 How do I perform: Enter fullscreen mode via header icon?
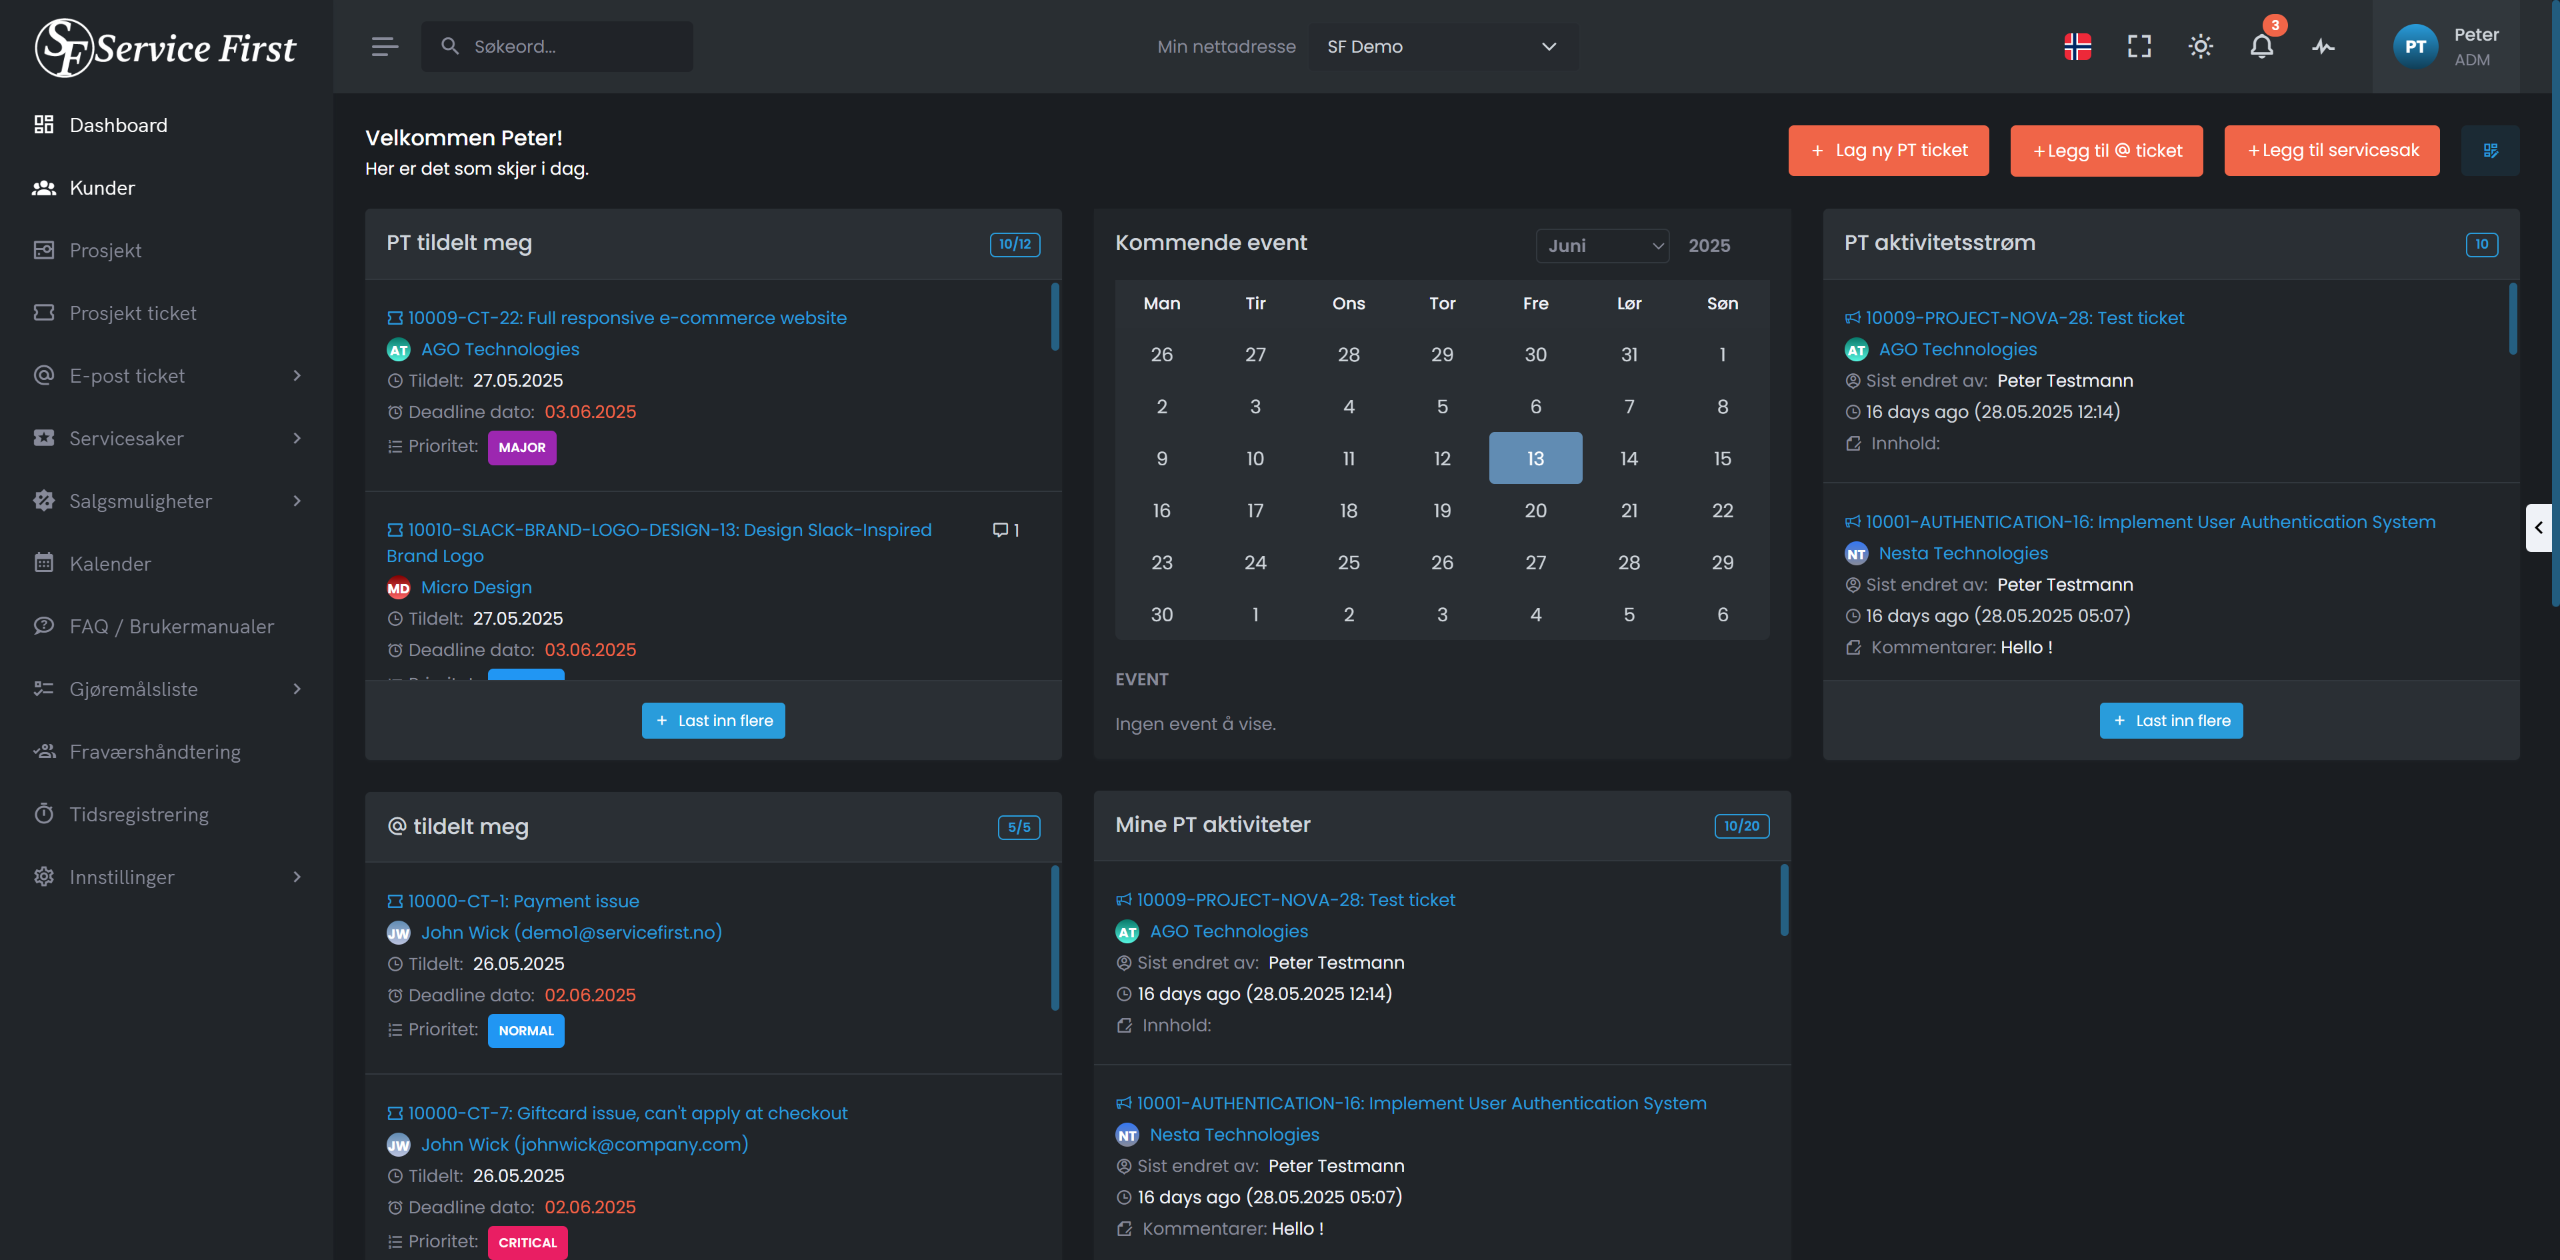point(2139,46)
